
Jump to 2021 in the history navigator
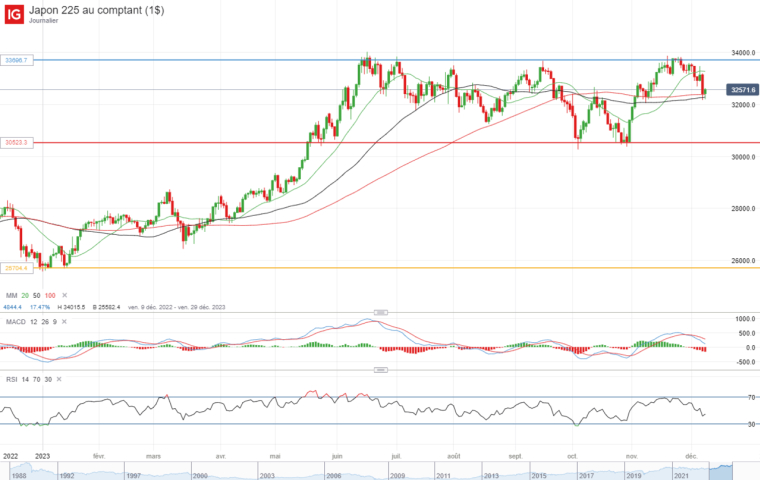(x=681, y=476)
